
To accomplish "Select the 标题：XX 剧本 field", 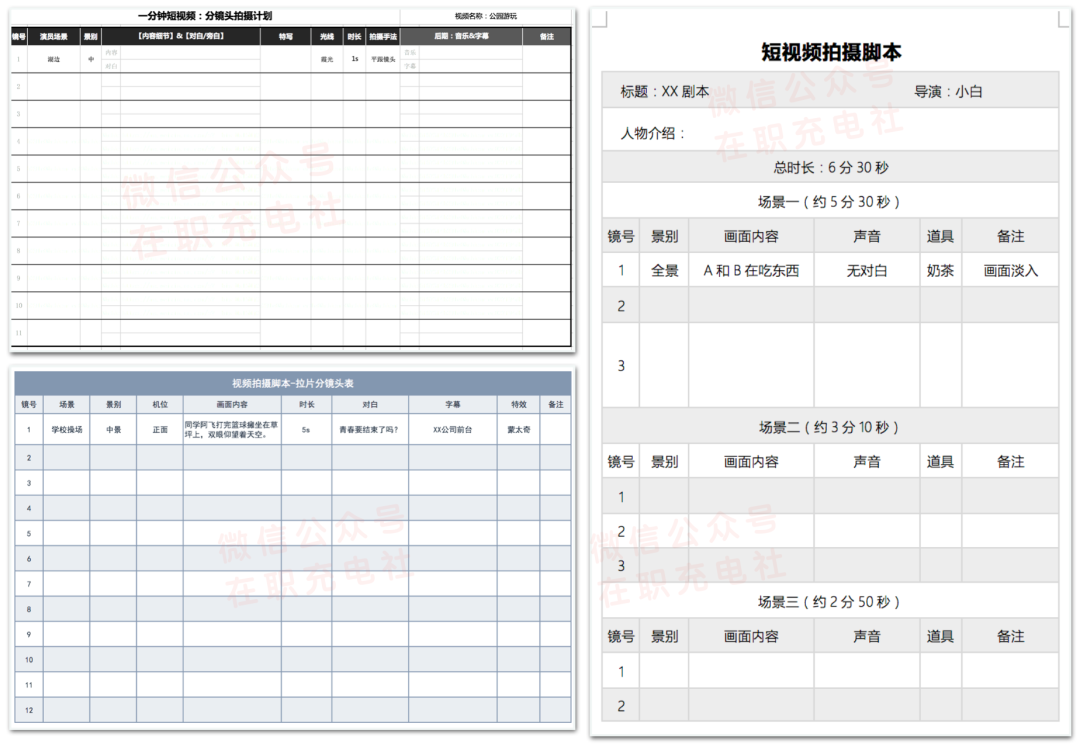I will point(664,91).
